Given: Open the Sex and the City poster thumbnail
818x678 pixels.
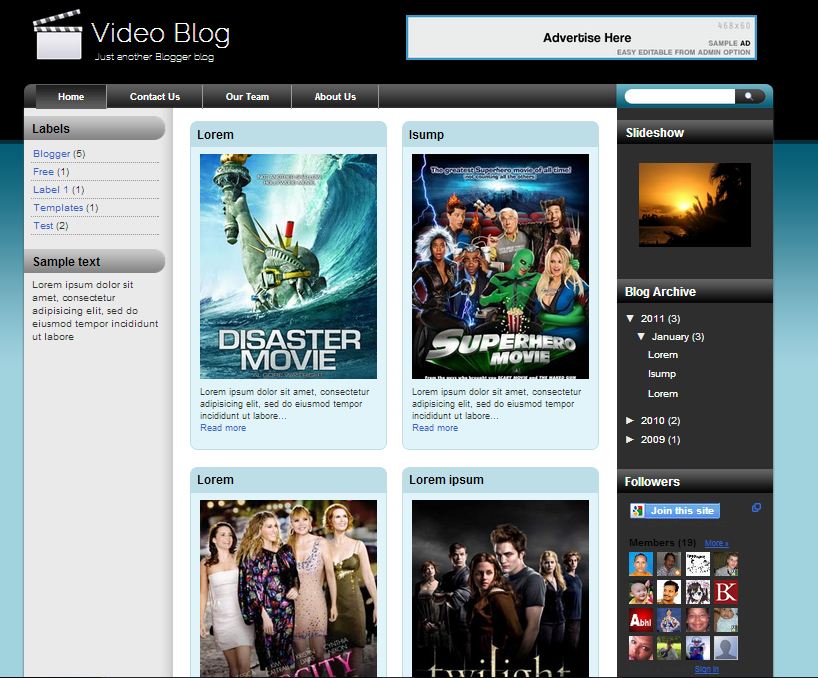Looking at the screenshot, I should (x=288, y=589).
